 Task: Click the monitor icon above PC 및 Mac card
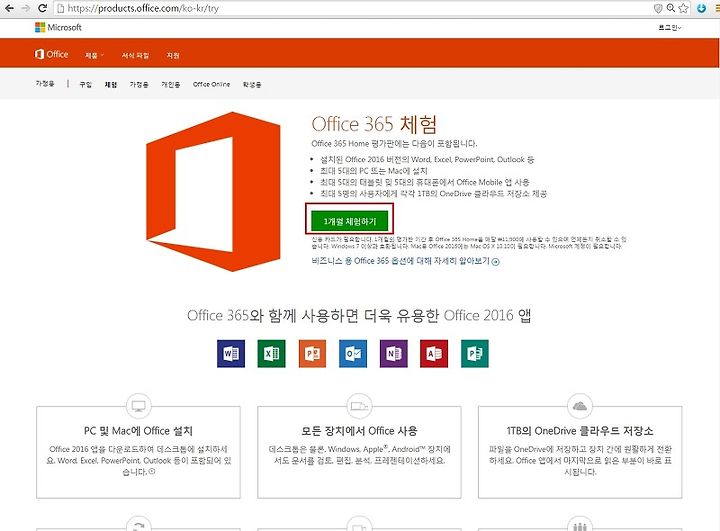pos(138,406)
